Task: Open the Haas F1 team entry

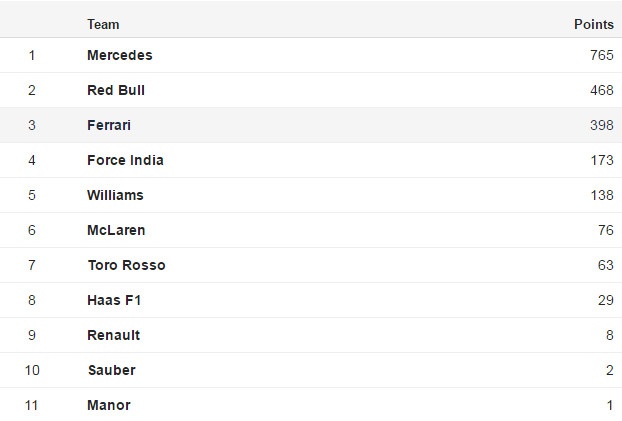Action: click(x=114, y=300)
